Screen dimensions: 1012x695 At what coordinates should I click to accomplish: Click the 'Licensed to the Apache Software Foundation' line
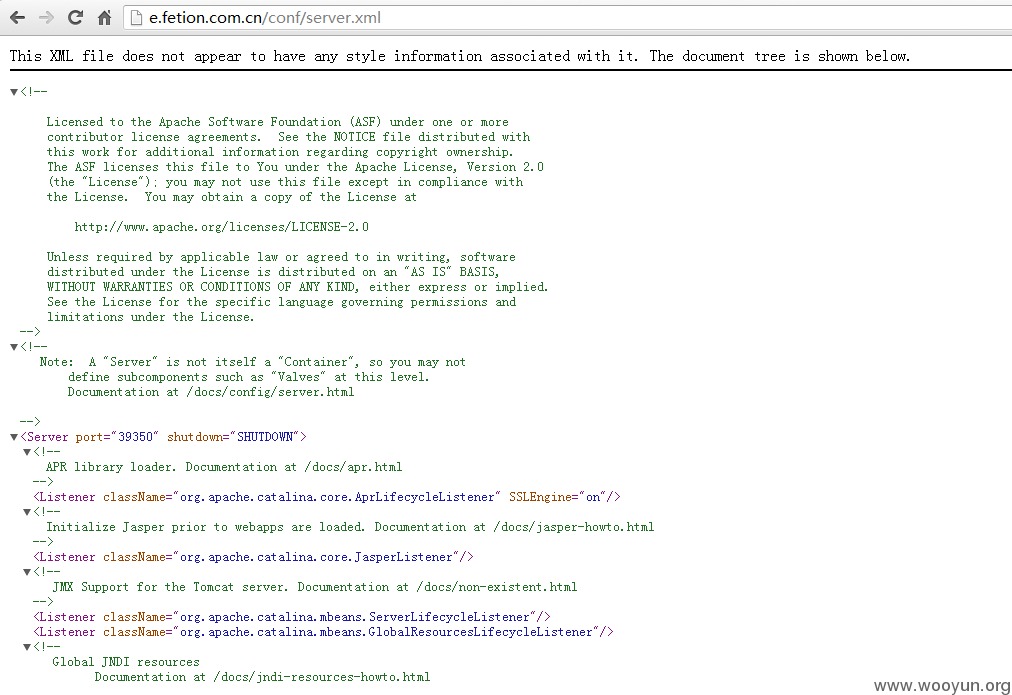278,122
